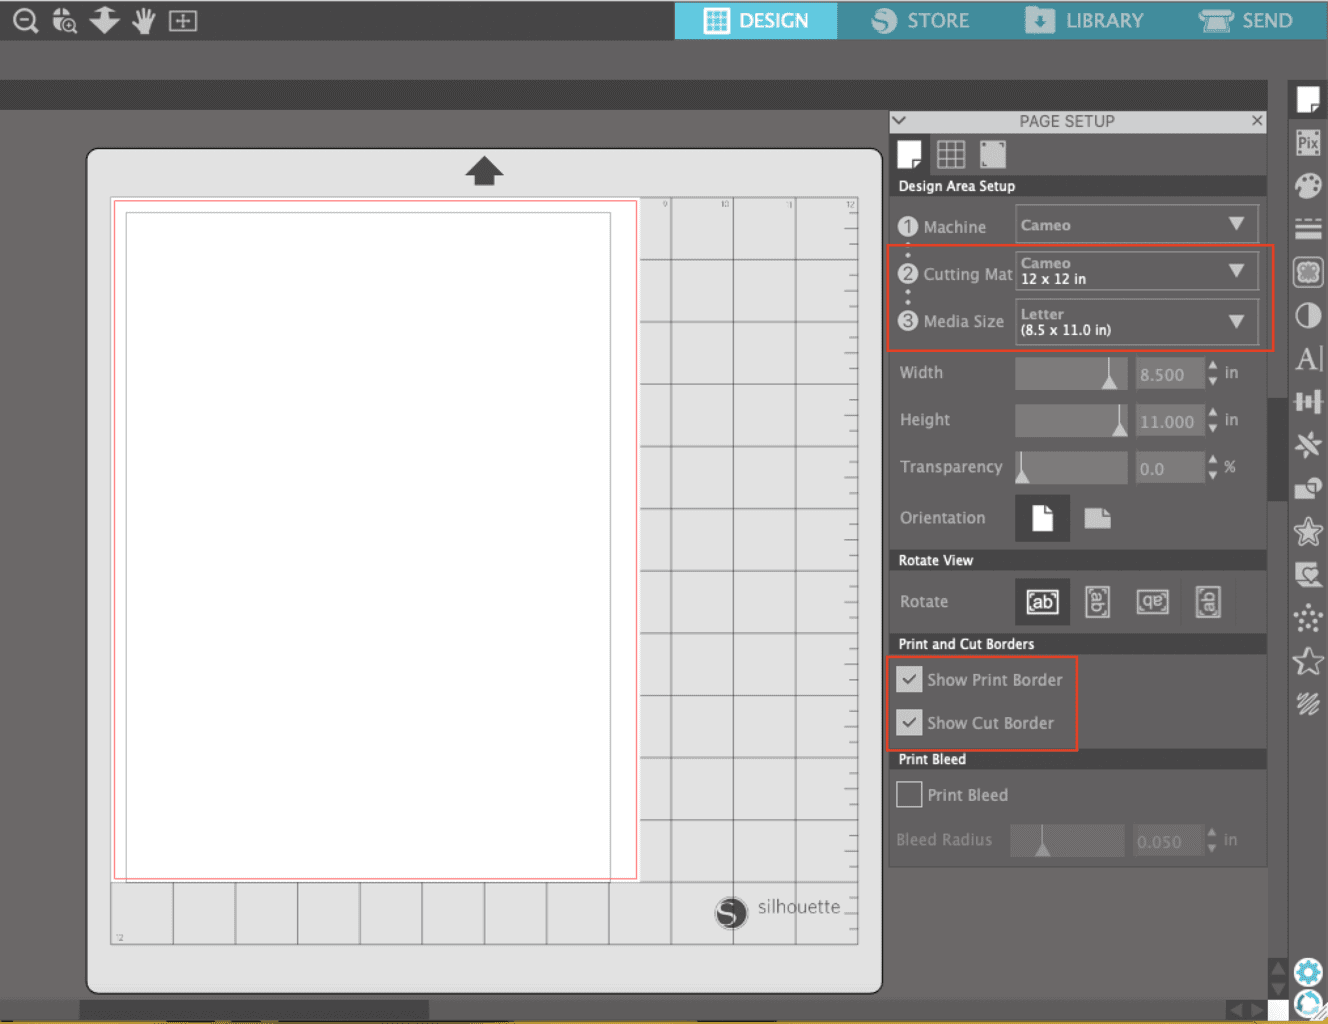1328x1024 pixels.
Task: Open the Transform align panel icon
Action: (x=1308, y=402)
